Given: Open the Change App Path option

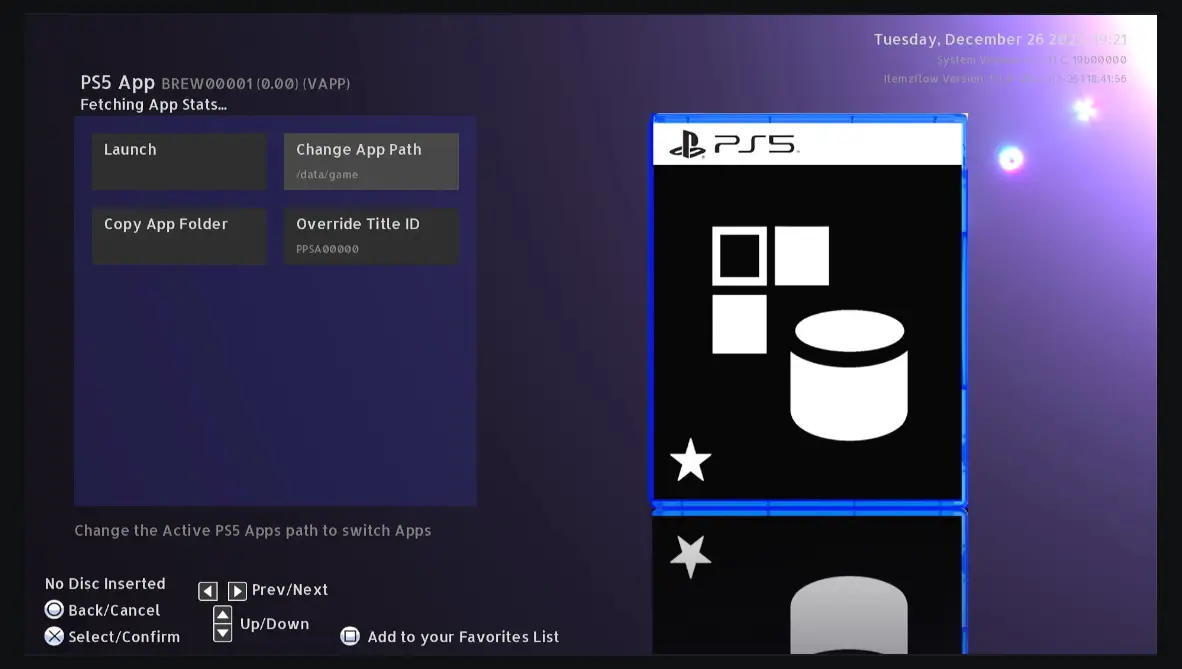Looking at the screenshot, I should click(371, 161).
